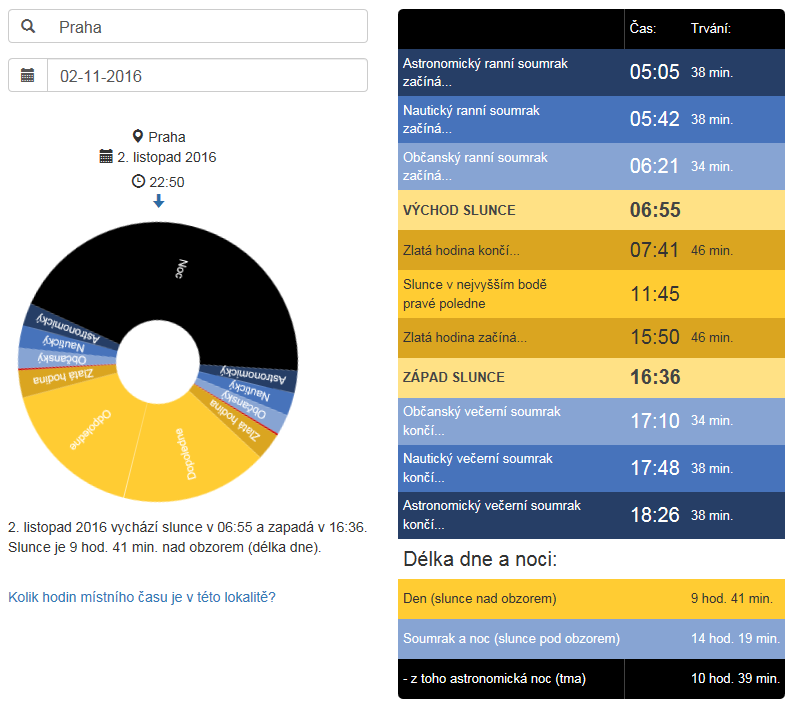The width and height of the screenshot is (794, 709).
Task: Click the astronomická noc (tma) row
Action: pyautogui.click(x=590, y=679)
